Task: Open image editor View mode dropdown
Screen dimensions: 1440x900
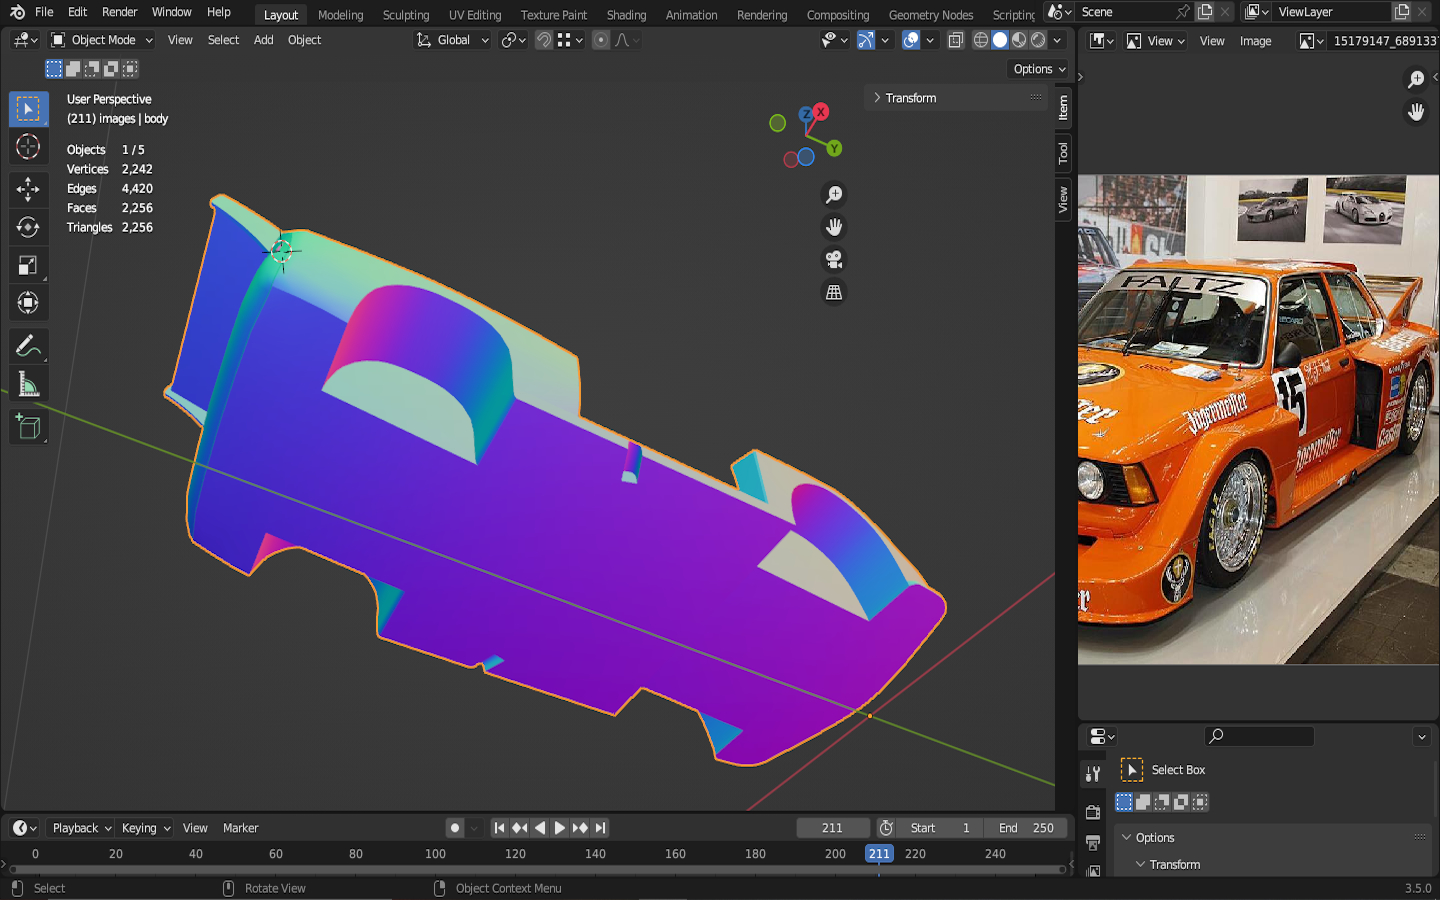Action: point(1155,41)
